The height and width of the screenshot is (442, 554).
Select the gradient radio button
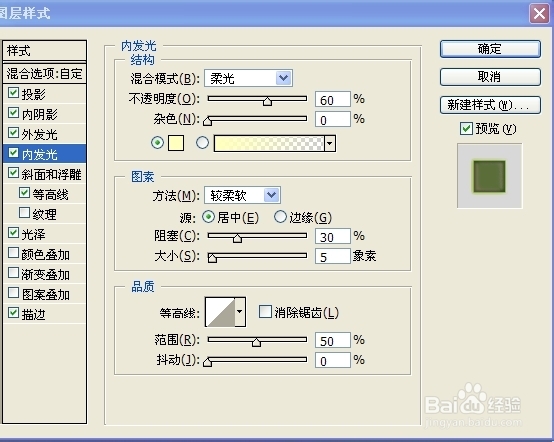pyautogui.click(x=202, y=143)
